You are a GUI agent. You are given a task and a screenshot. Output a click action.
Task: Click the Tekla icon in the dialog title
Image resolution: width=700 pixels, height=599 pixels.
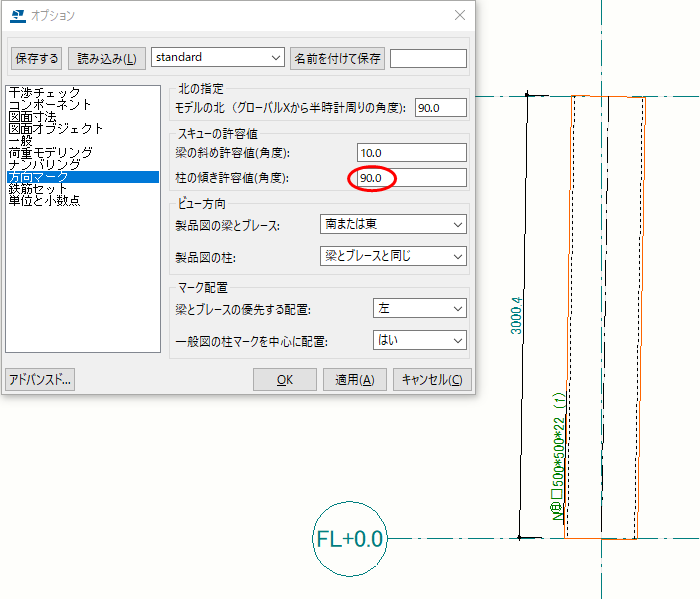[x=18, y=16]
